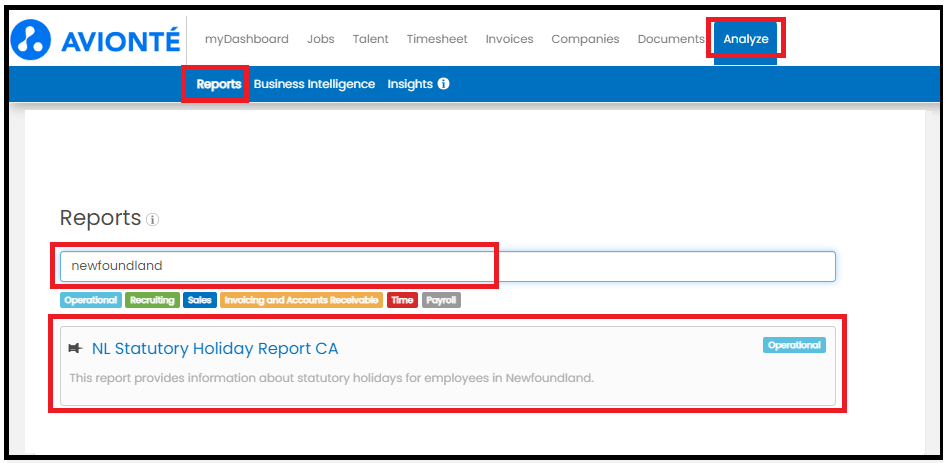The height and width of the screenshot is (463, 950).
Task: Toggle the gray Payroll filter tag
Action: [x=441, y=300]
